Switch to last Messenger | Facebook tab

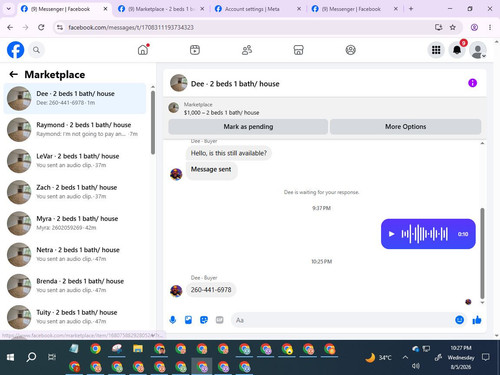[351, 9]
